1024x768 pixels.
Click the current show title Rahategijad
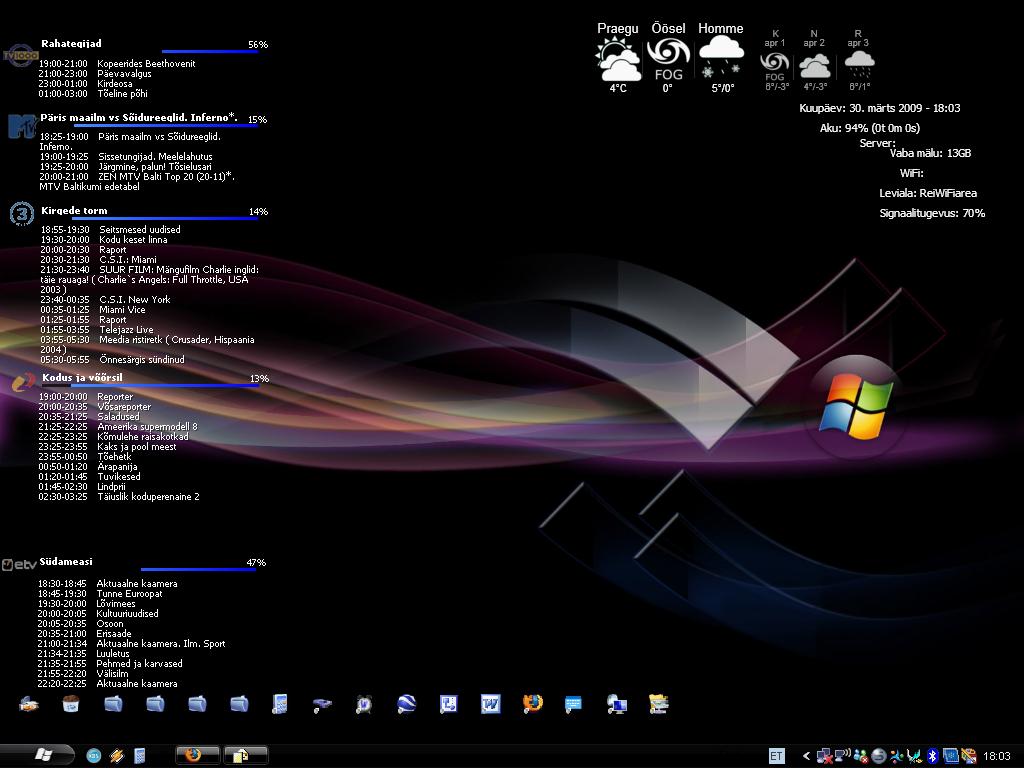[x=71, y=44]
